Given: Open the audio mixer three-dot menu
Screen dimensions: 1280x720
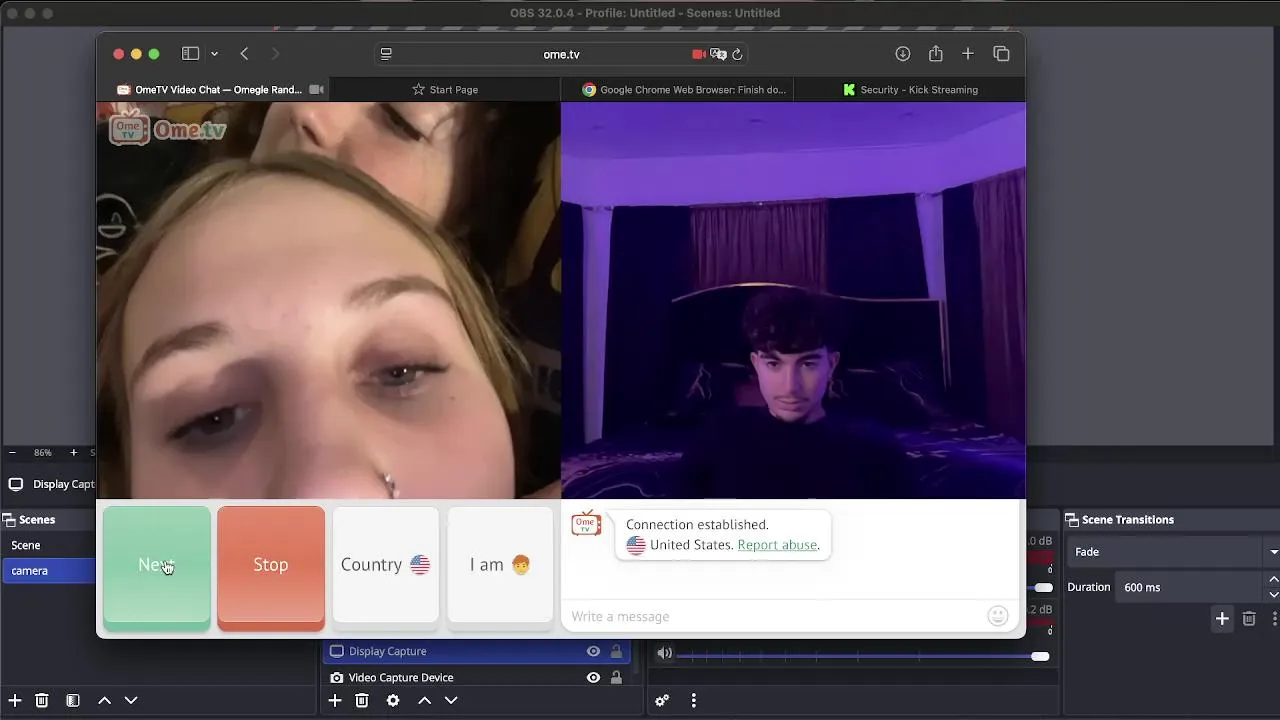Looking at the screenshot, I should pos(693,701).
